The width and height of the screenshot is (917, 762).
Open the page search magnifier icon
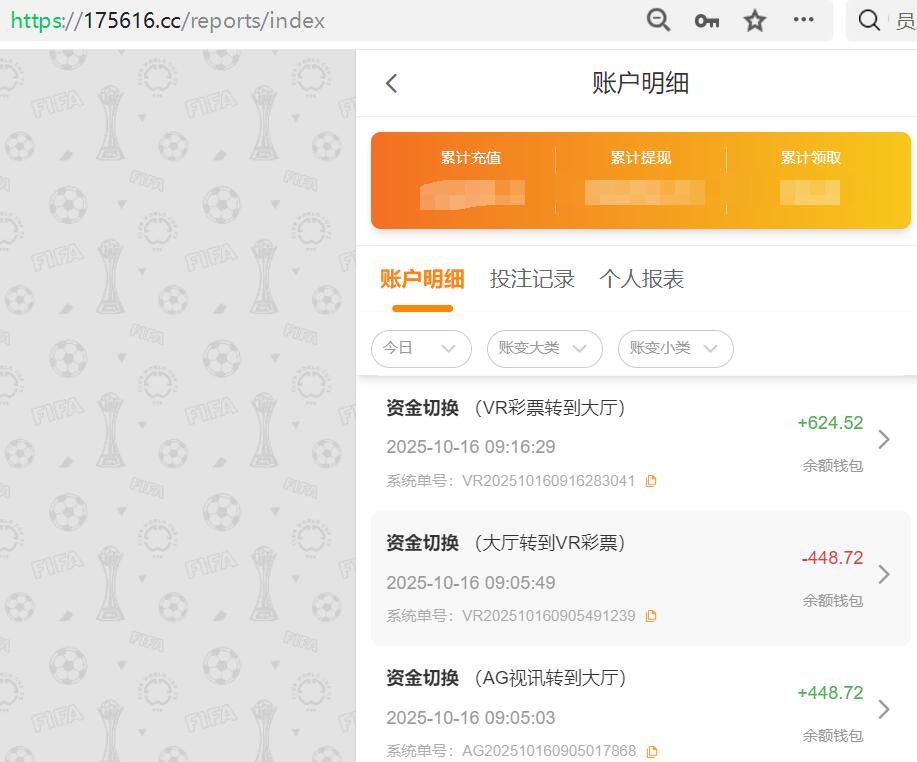click(x=868, y=20)
